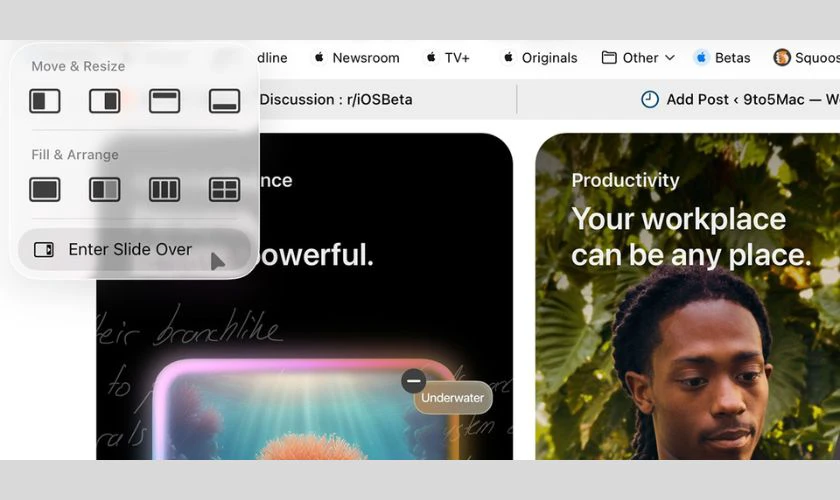The width and height of the screenshot is (840, 500).
Task: Open the Betas bookmark
Action: [x=722, y=58]
